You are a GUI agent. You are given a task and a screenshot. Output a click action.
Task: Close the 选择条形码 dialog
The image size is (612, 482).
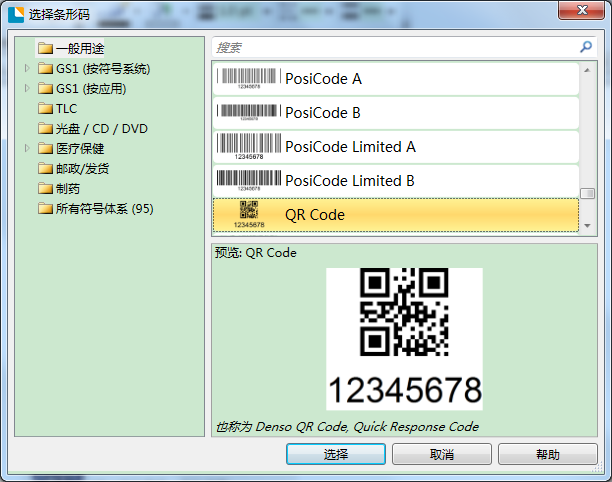[582, 10]
